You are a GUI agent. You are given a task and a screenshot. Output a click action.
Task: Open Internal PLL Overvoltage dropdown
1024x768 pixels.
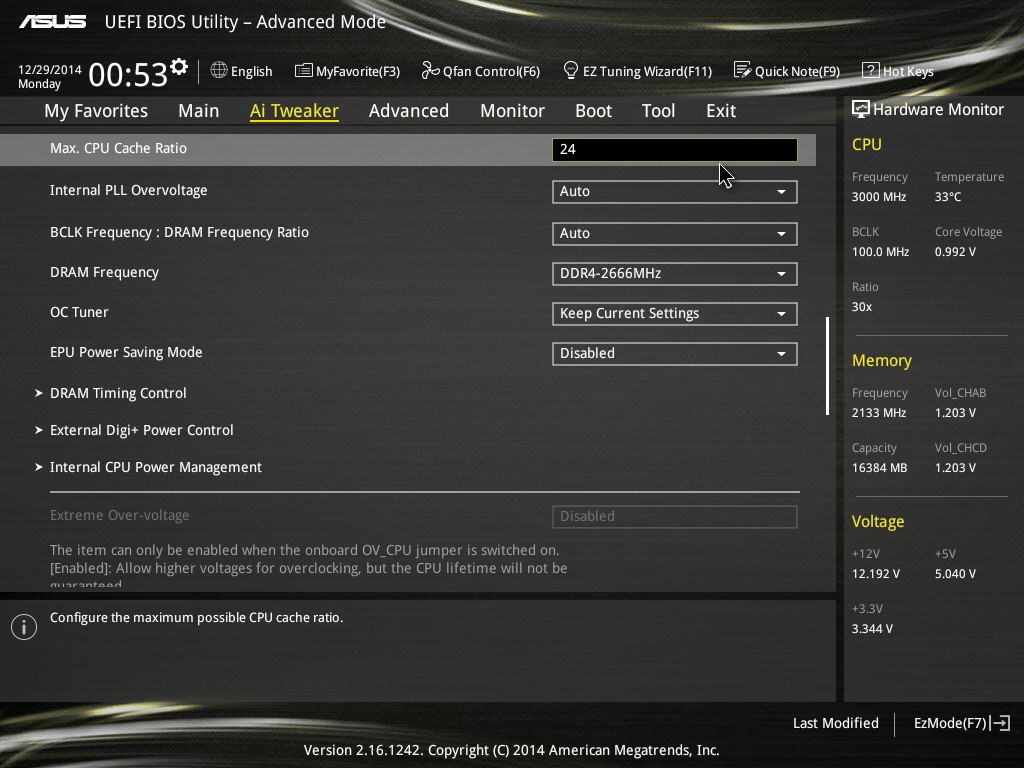click(x=675, y=191)
